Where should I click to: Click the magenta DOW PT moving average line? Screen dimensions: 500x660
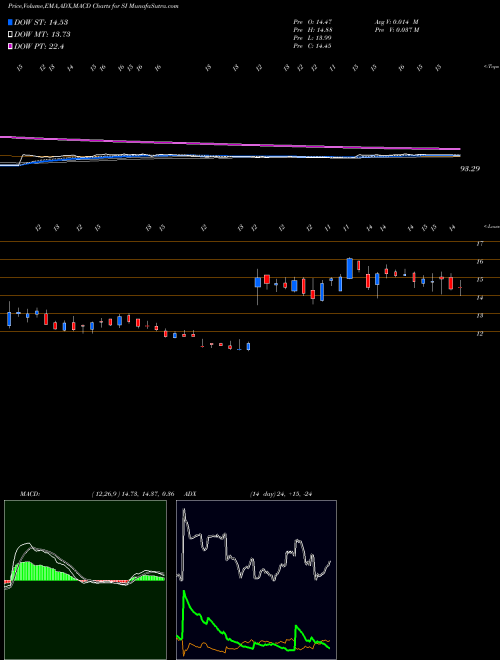pos(230,143)
